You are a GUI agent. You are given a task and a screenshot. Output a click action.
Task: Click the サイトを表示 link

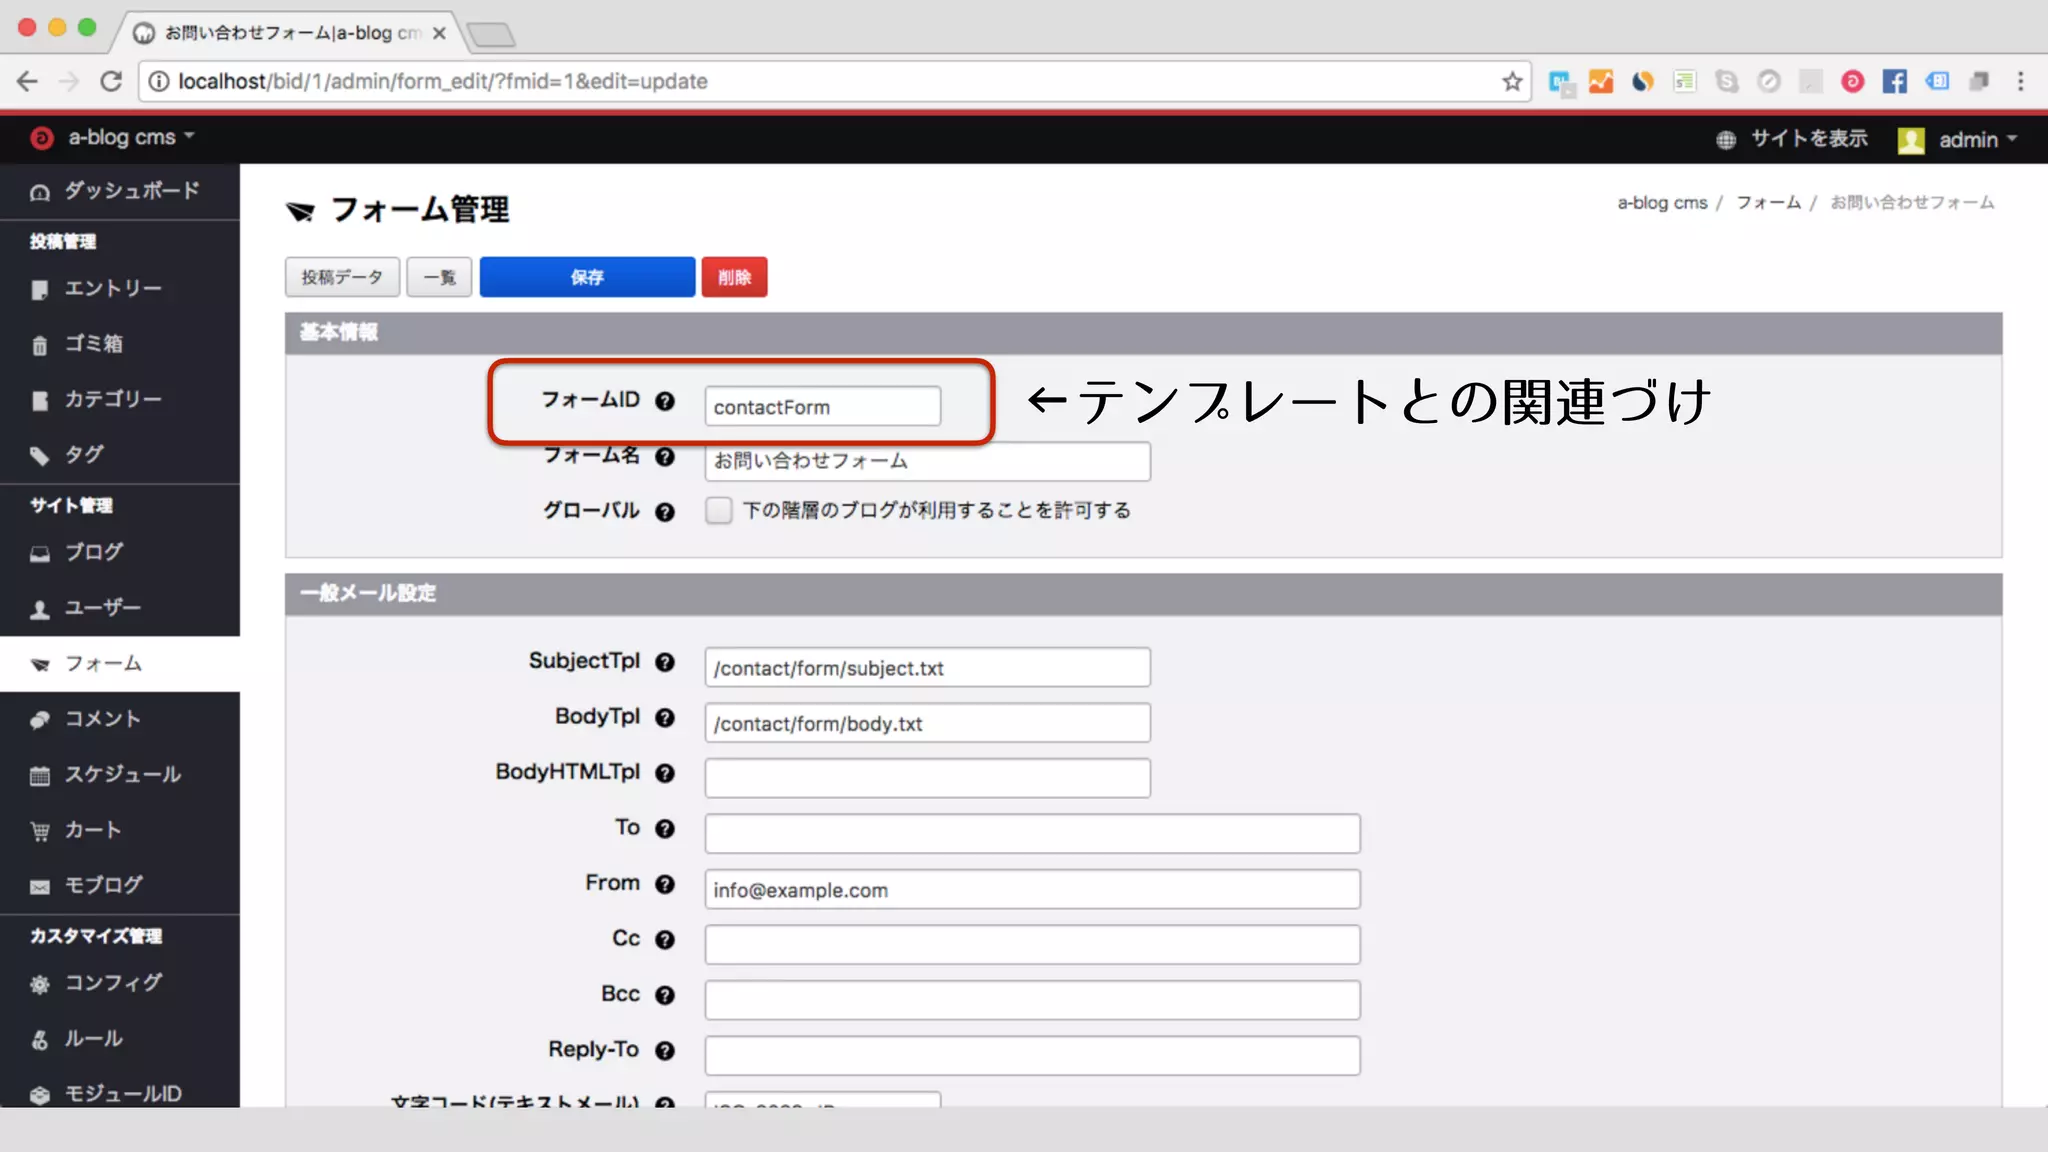(x=1792, y=139)
